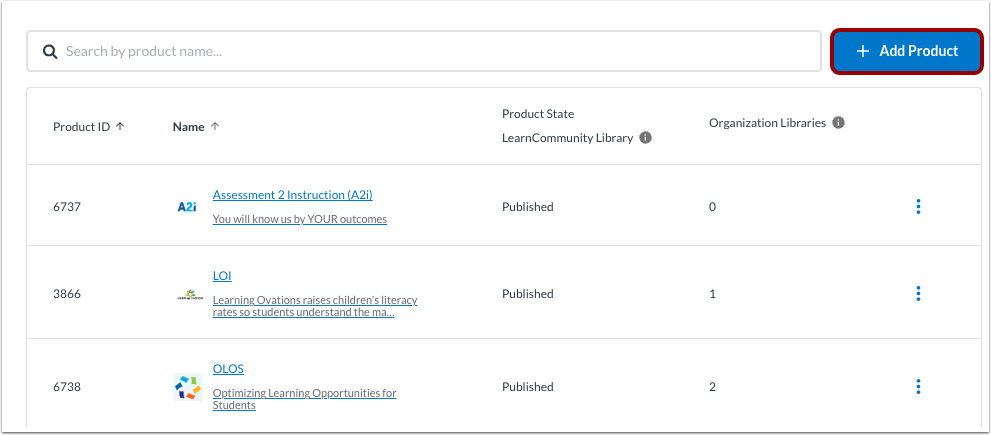The image size is (991, 435).
Task: Open options menu for Assessment 2 Instruction
Action: [918, 207]
